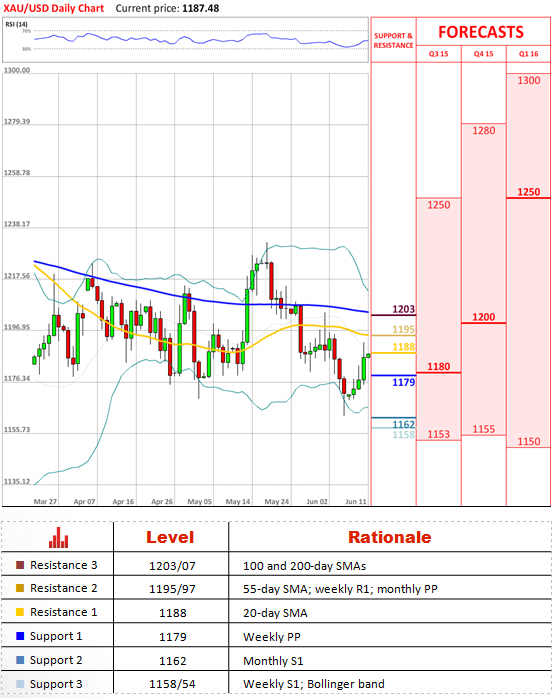Click the 1188 resistance level marker

pyautogui.click(x=403, y=347)
